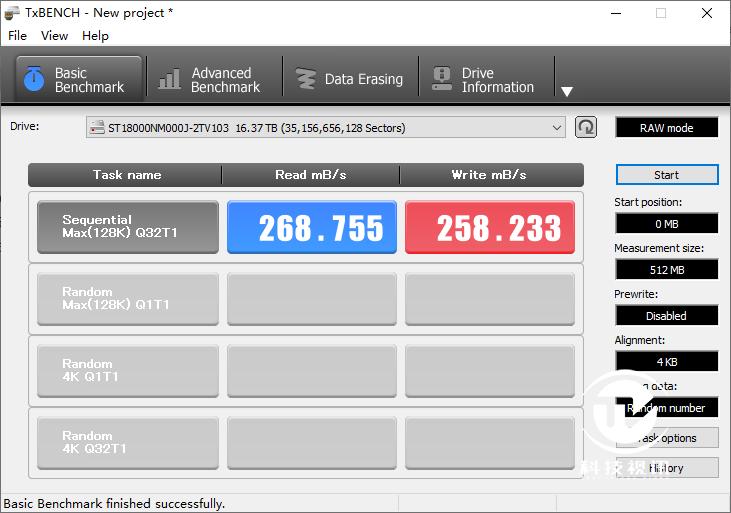This screenshot has width=731, height=513.
Task: Toggle the Sequential Max(128K) Q32T1 task
Action: tap(127, 227)
